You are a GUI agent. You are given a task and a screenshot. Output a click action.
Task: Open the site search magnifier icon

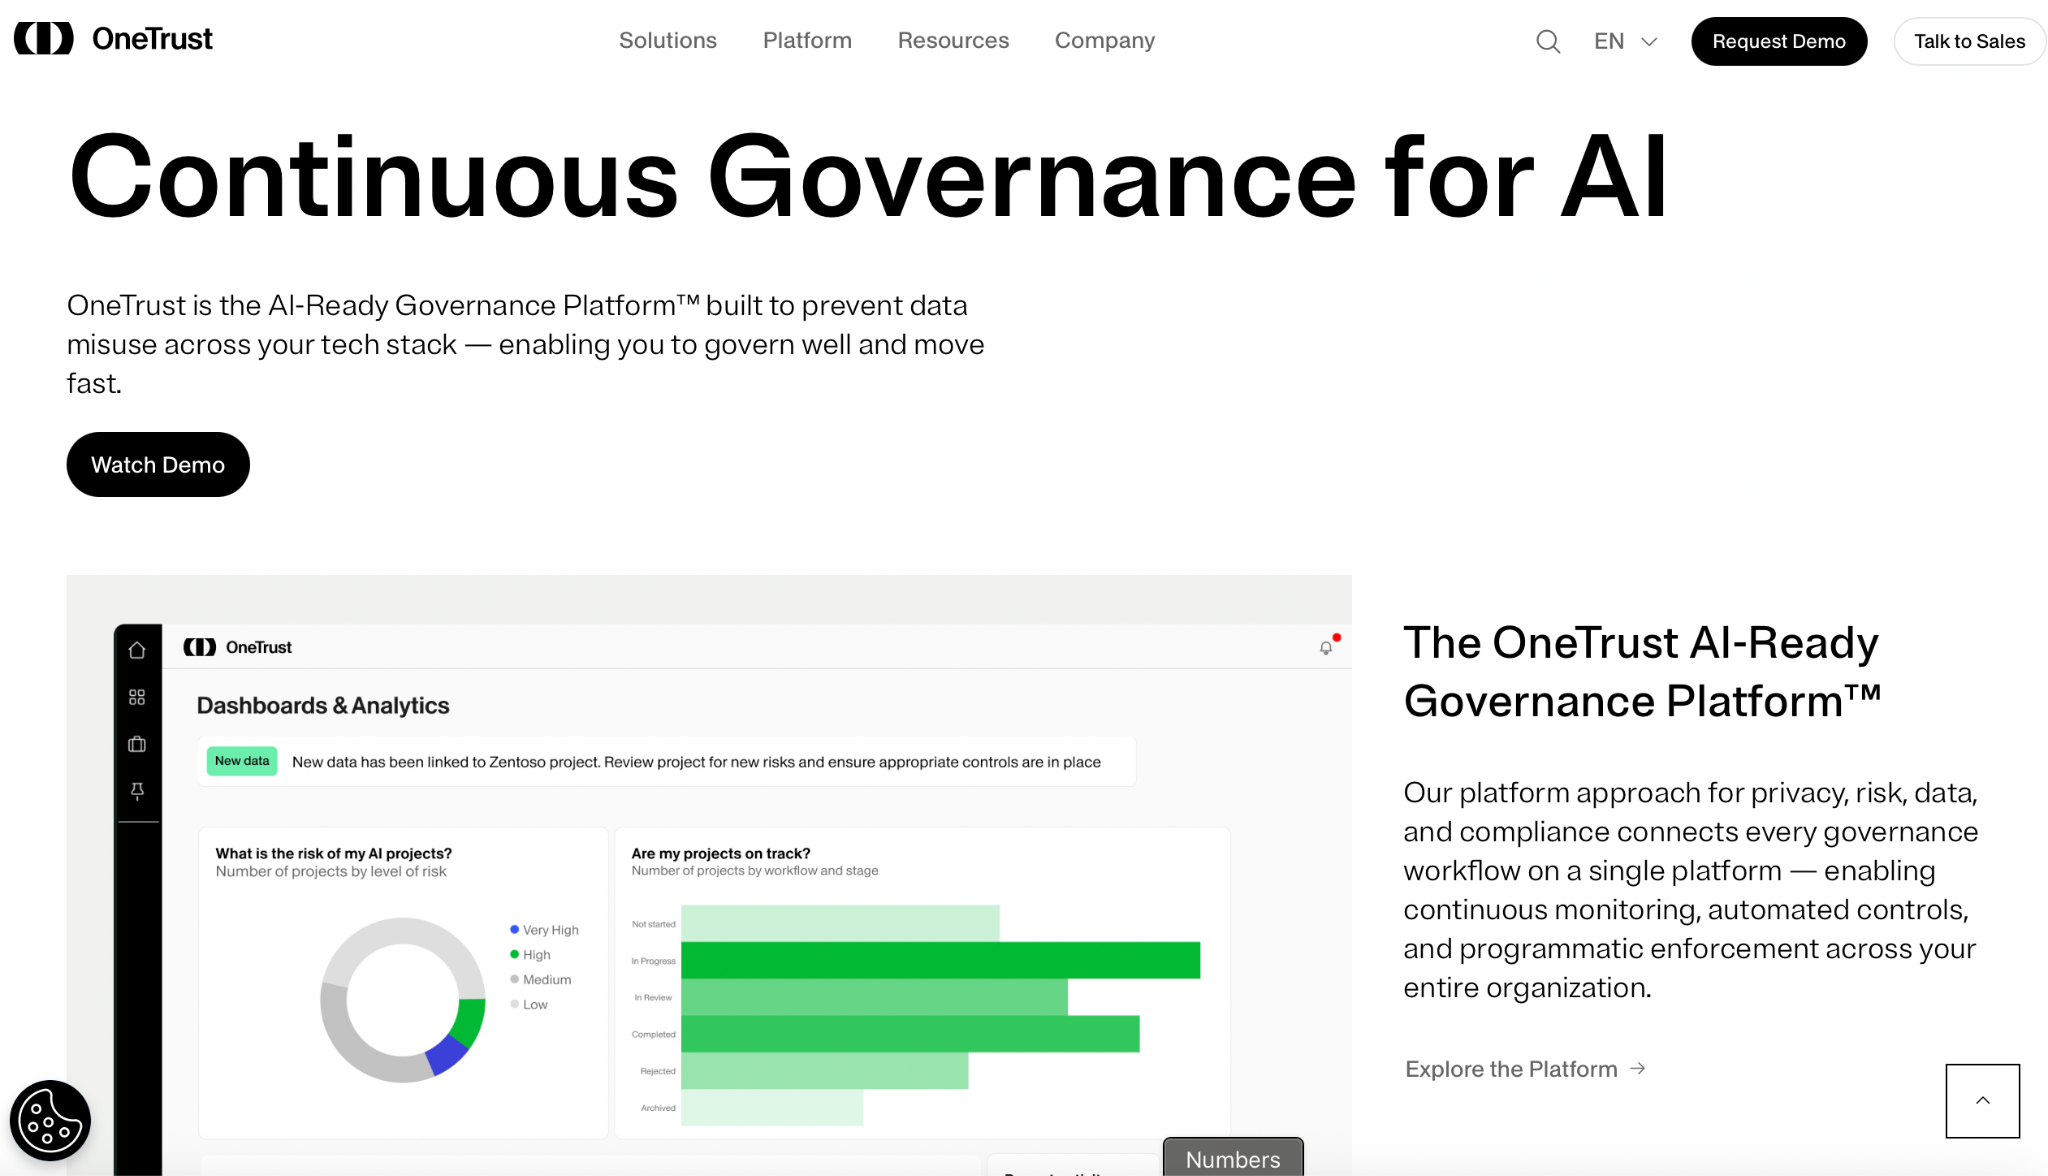click(x=1548, y=41)
